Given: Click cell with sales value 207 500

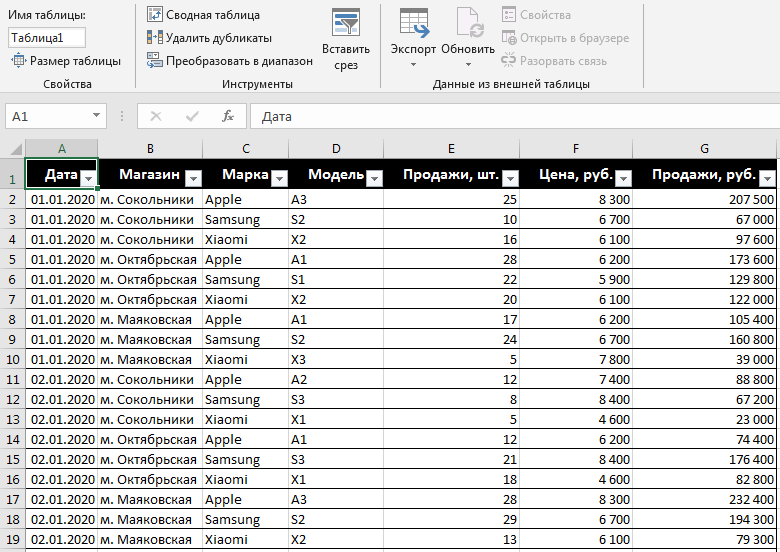Looking at the screenshot, I should [704, 199].
